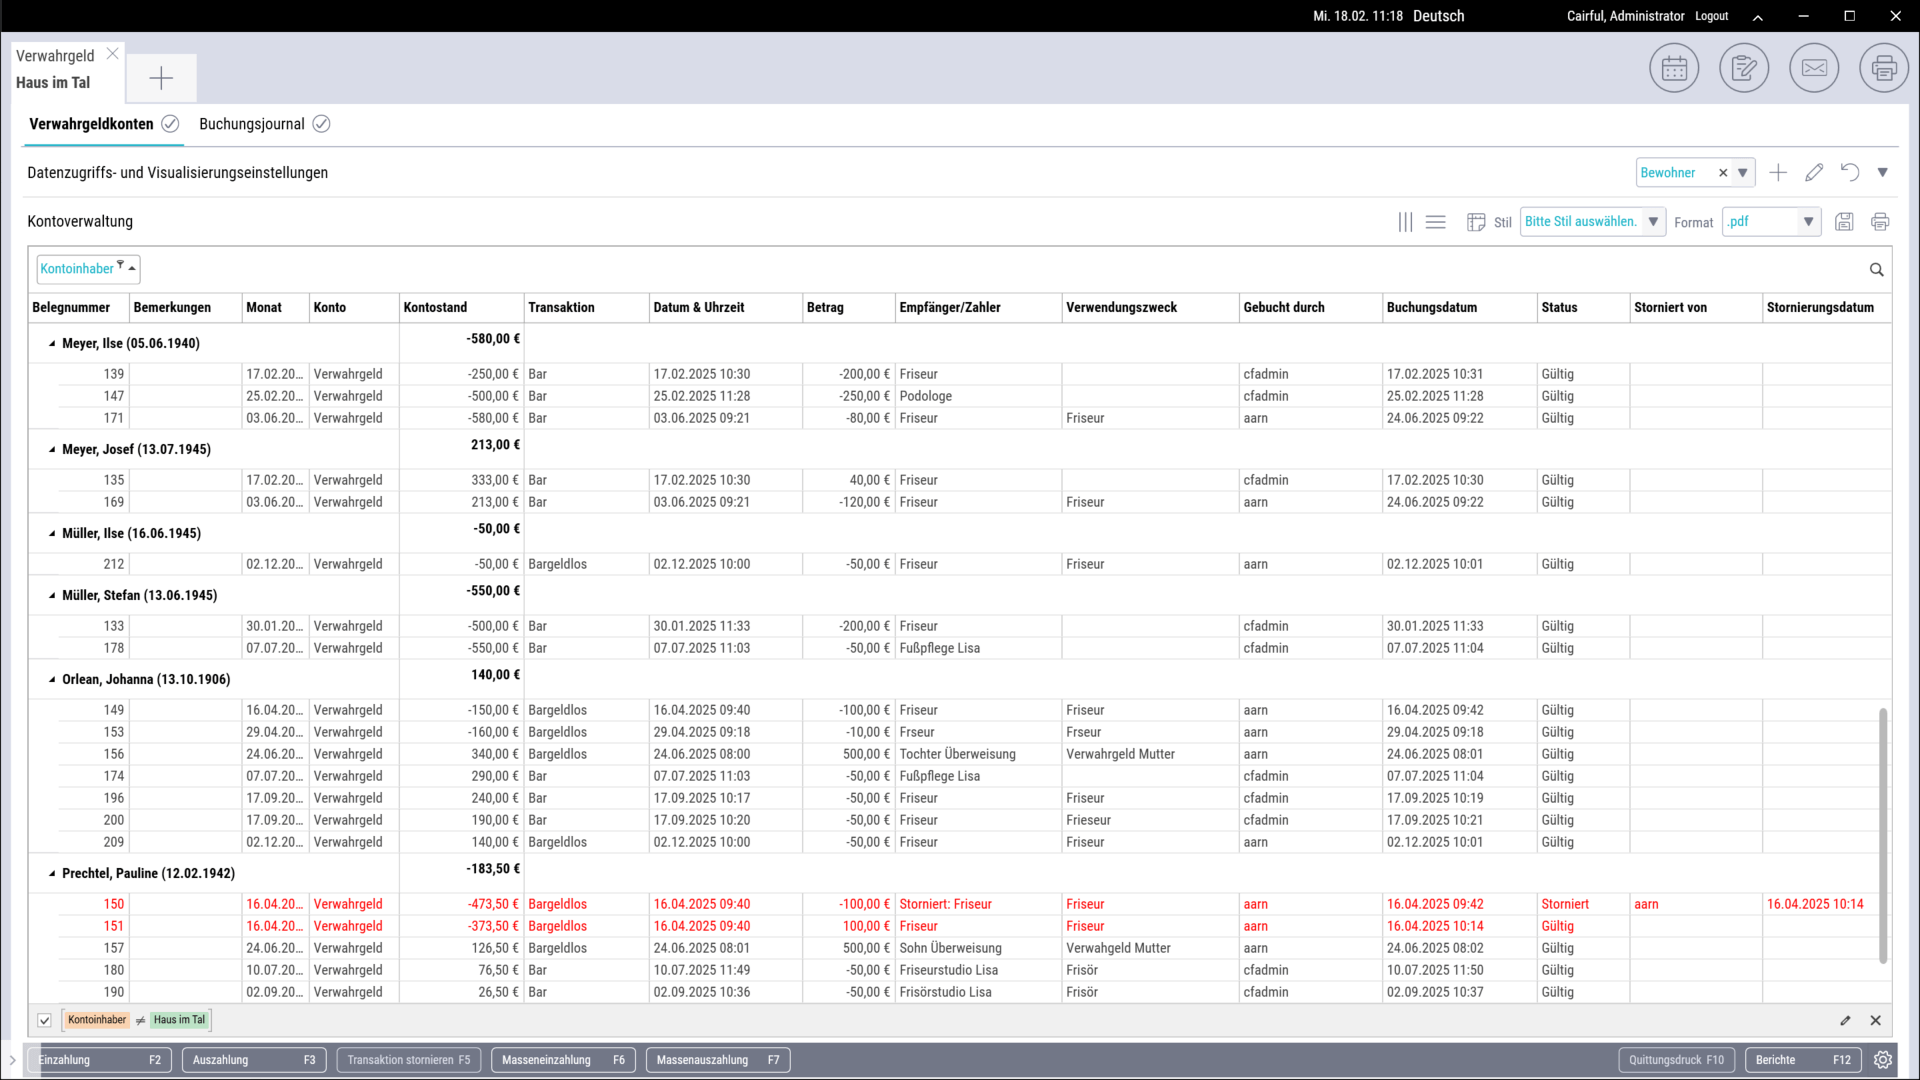The height and width of the screenshot is (1080, 1920).
Task: Open the Bitte Stil auswählen dropdown
Action: (x=1653, y=222)
